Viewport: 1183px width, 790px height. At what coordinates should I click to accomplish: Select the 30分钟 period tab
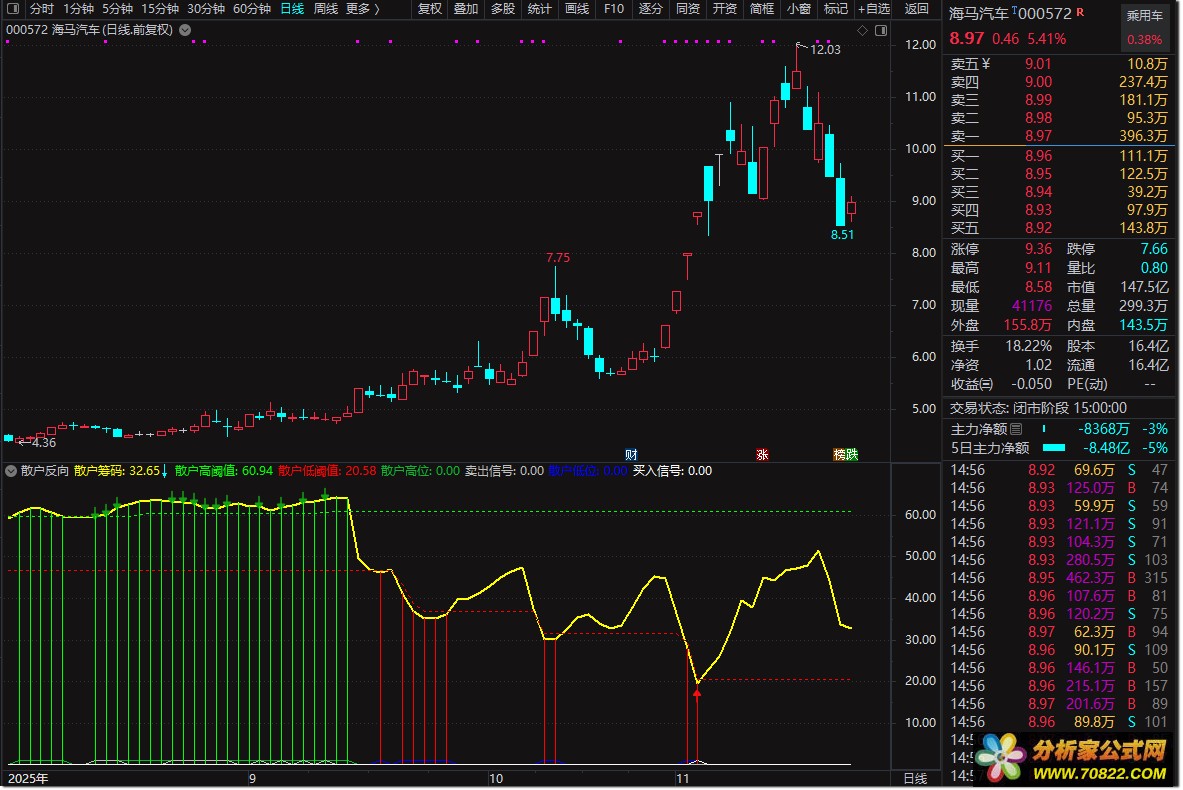tap(206, 9)
